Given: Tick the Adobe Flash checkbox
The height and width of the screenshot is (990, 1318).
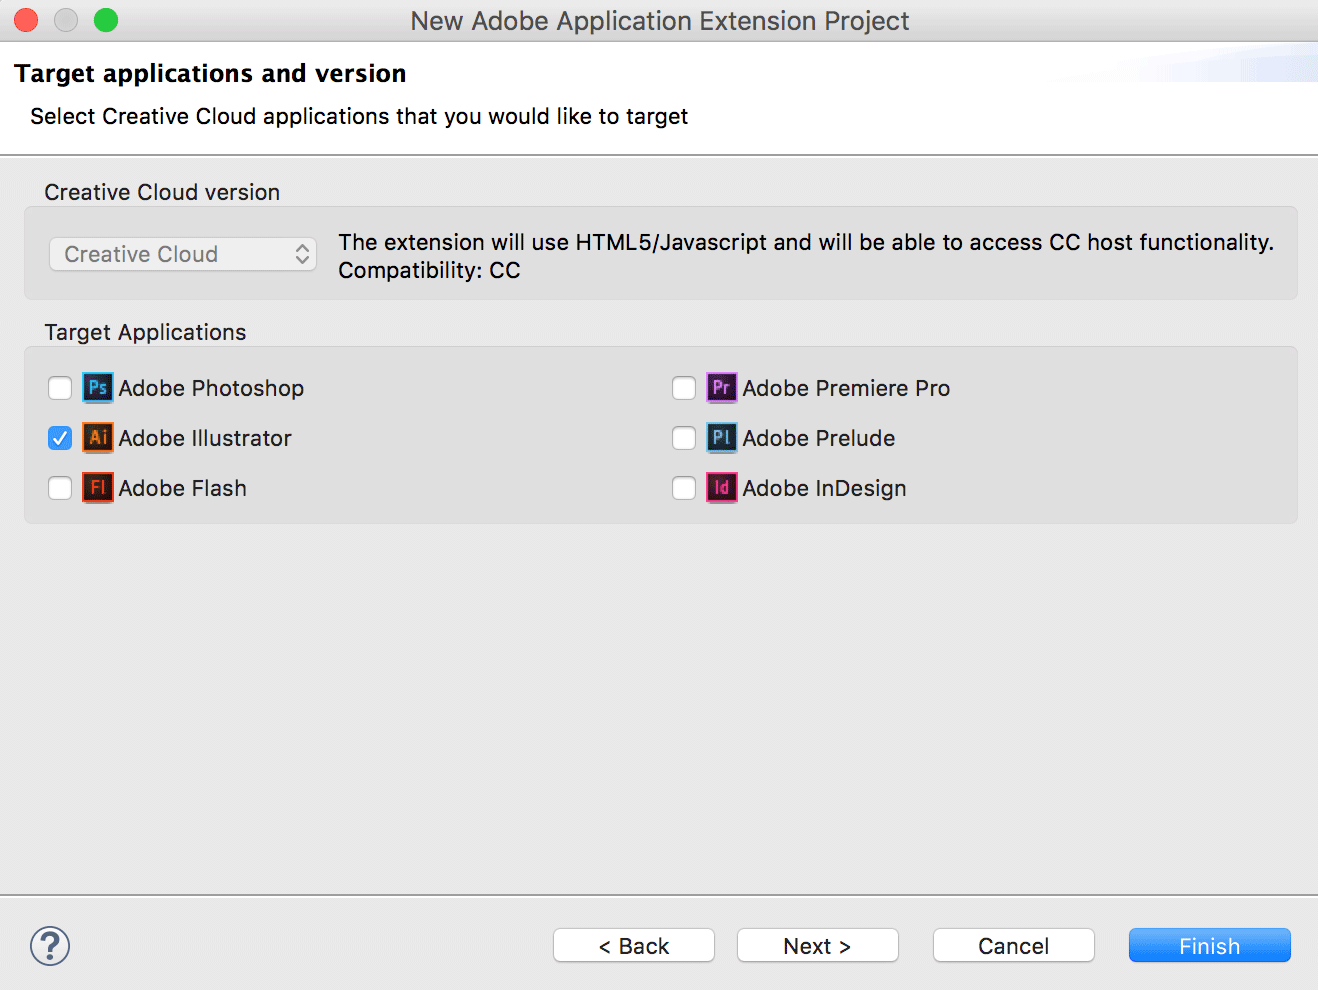Looking at the screenshot, I should (60, 488).
